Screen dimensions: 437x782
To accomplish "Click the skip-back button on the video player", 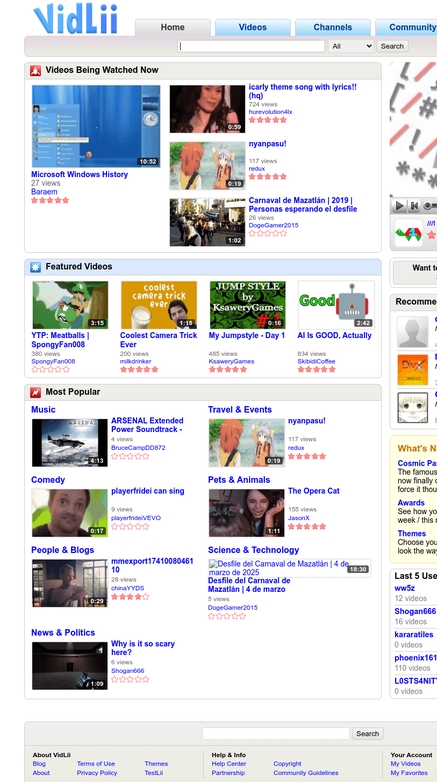I will click(x=414, y=205).
